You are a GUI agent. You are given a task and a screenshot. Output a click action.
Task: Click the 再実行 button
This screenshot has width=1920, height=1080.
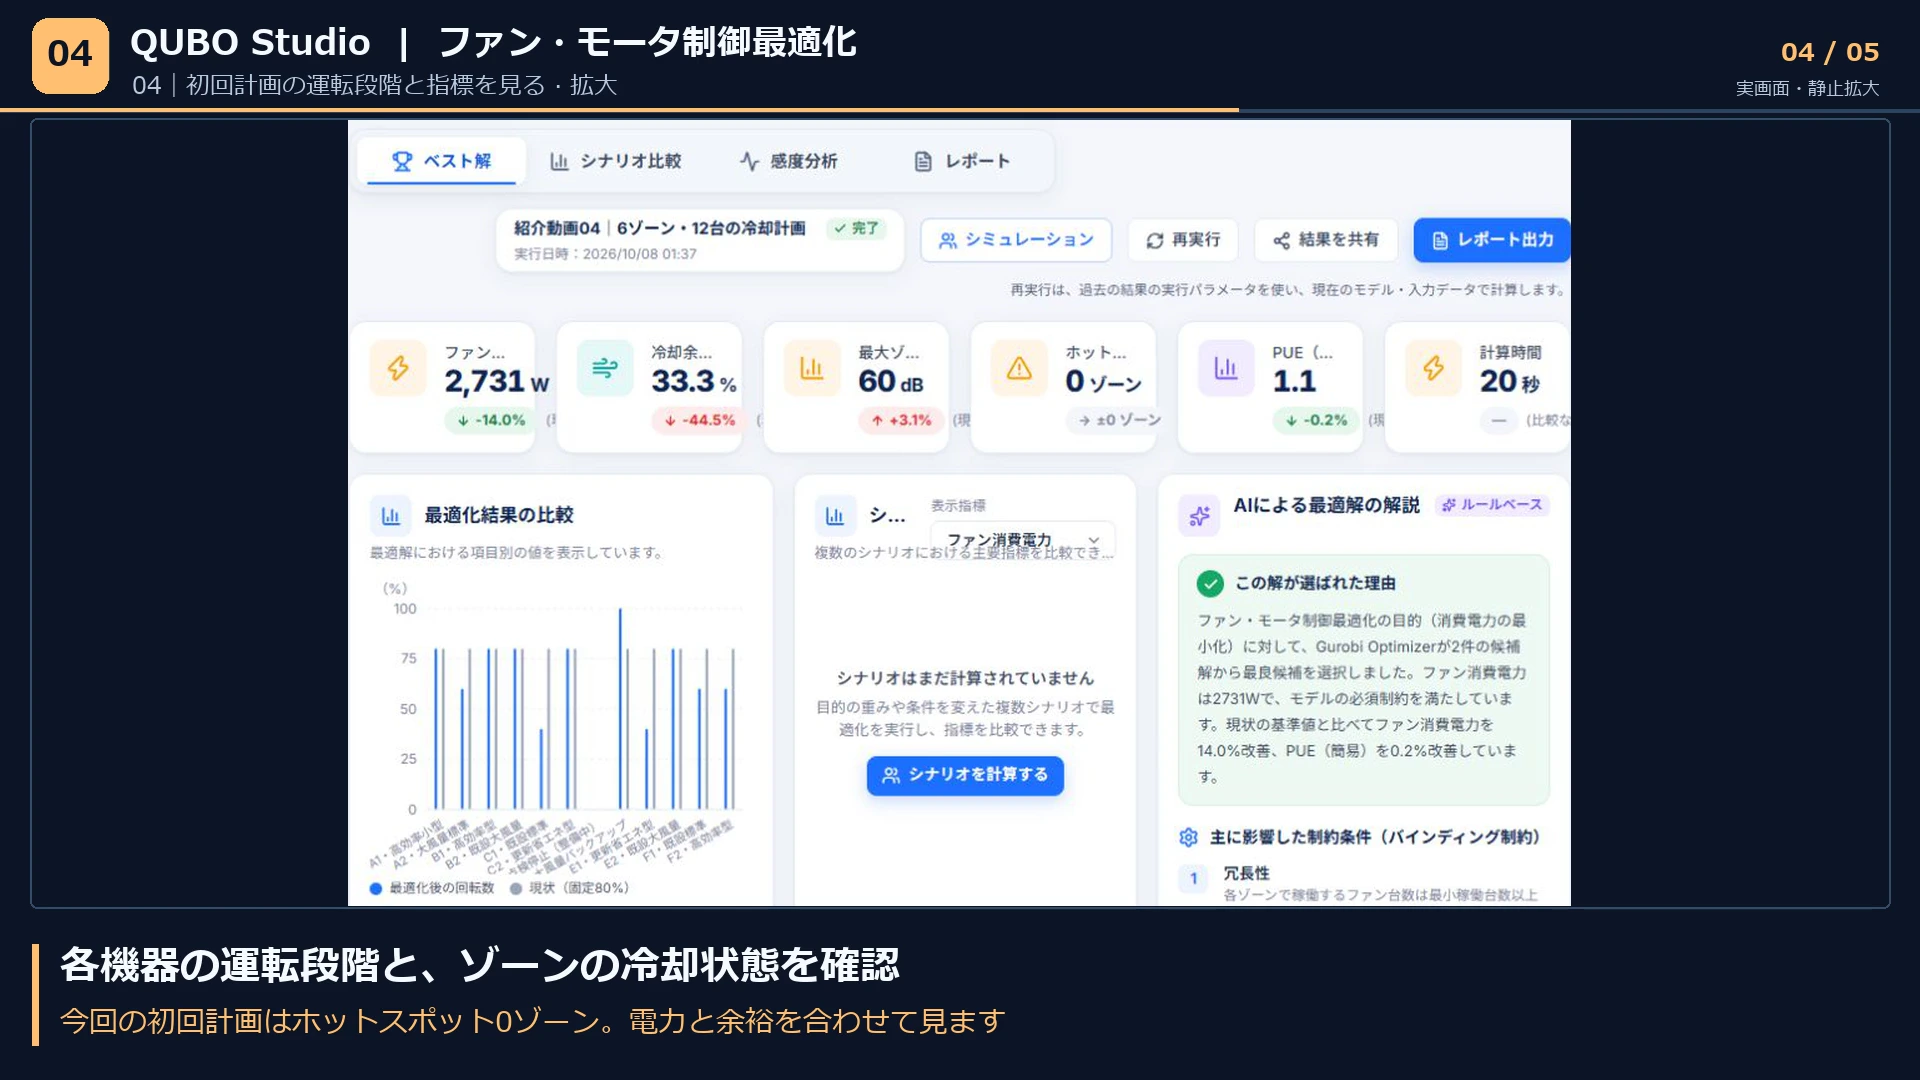[1183, 240]
